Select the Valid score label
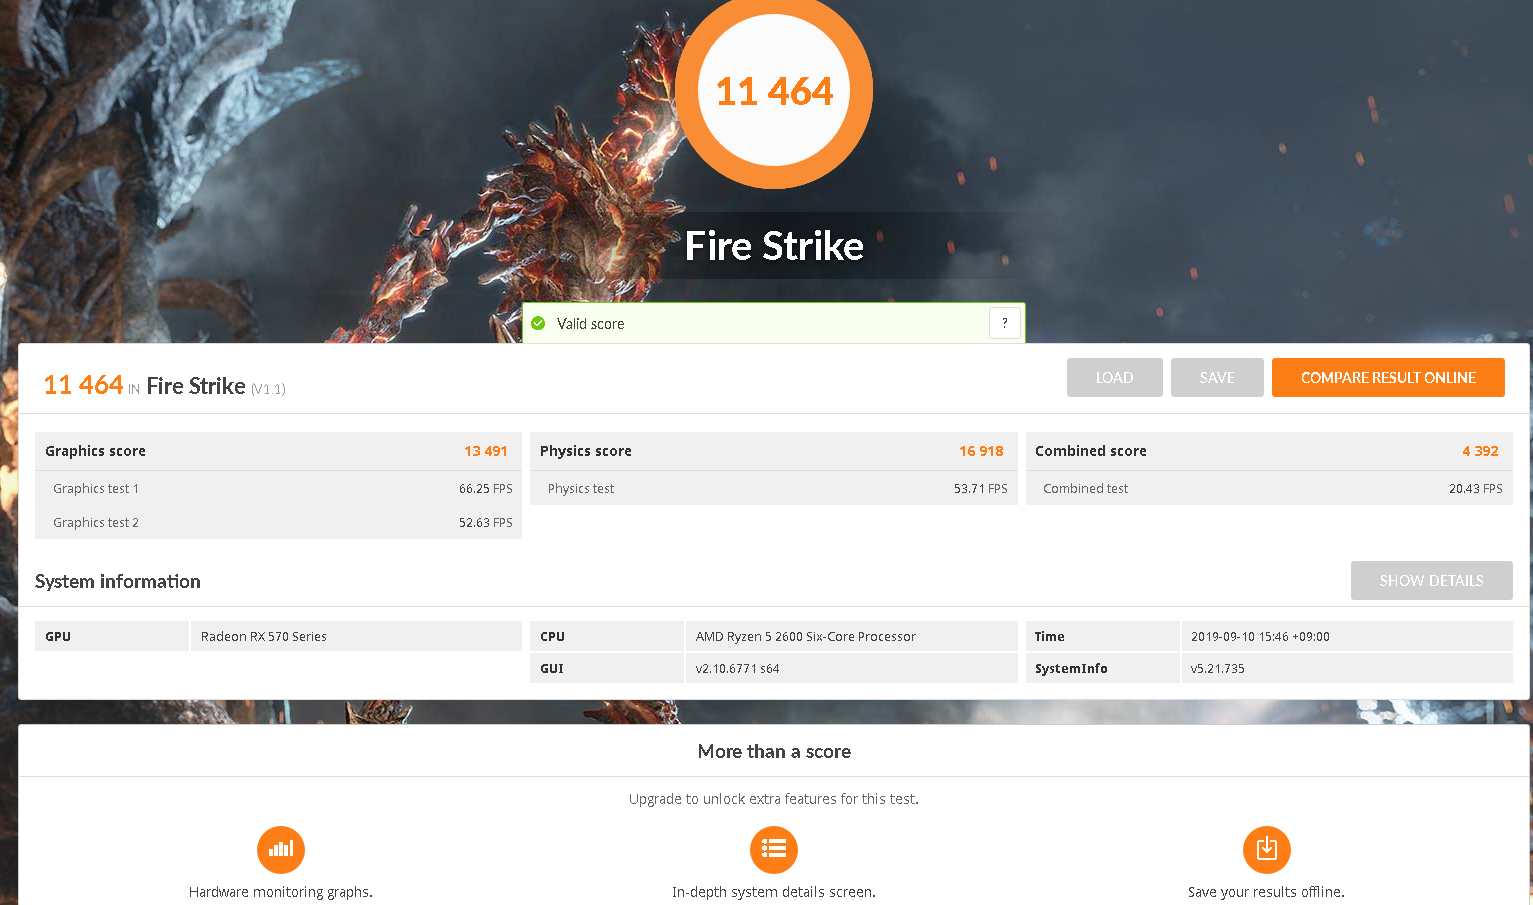Screen dimensions: 1533x905 (590, 324)
